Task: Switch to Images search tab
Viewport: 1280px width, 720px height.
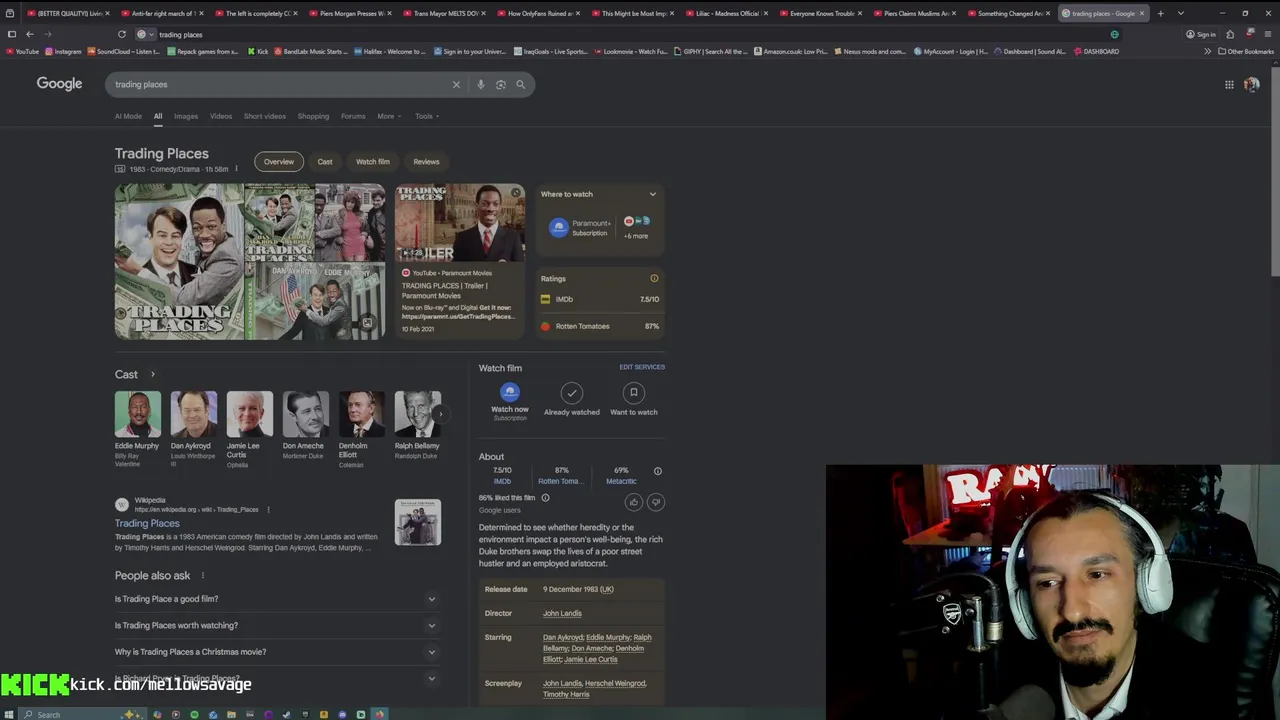Action: pyautogui.click(x=186, y=116)
